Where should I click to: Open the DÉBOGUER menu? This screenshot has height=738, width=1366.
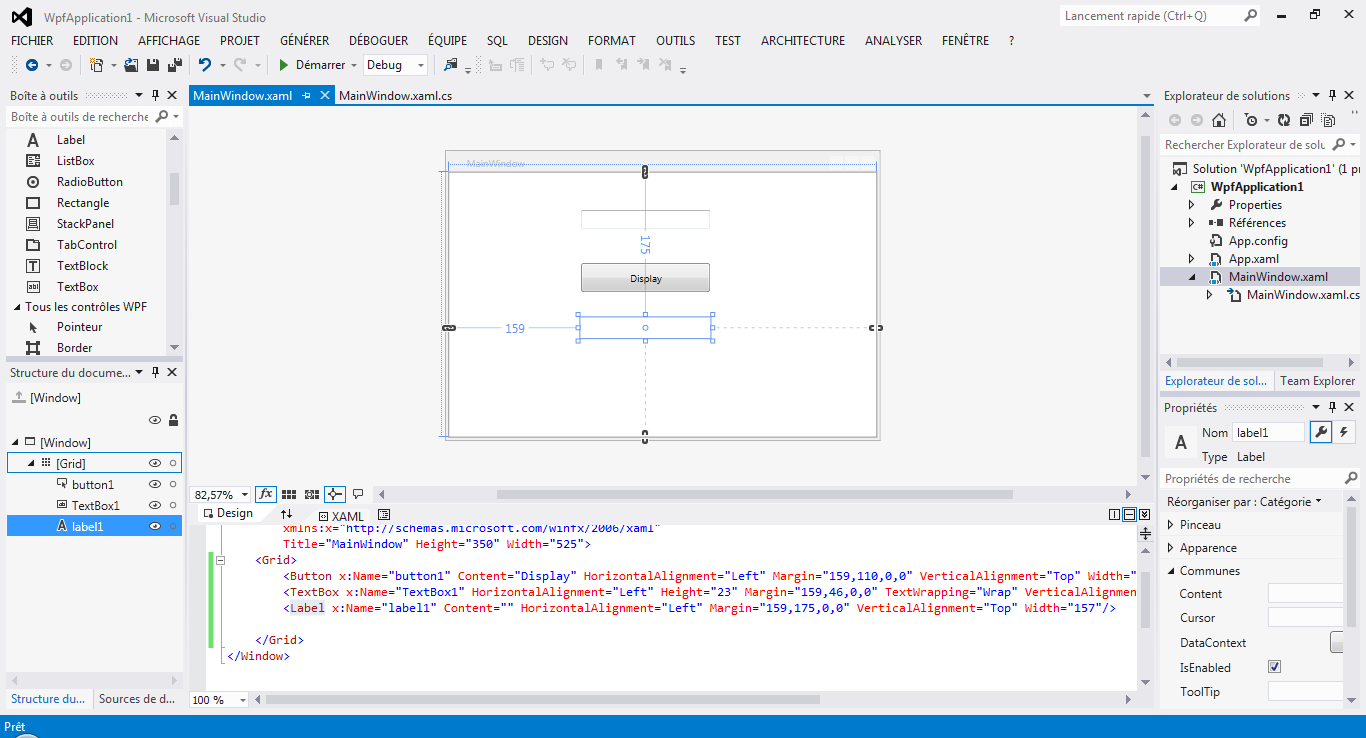[378, 40]
